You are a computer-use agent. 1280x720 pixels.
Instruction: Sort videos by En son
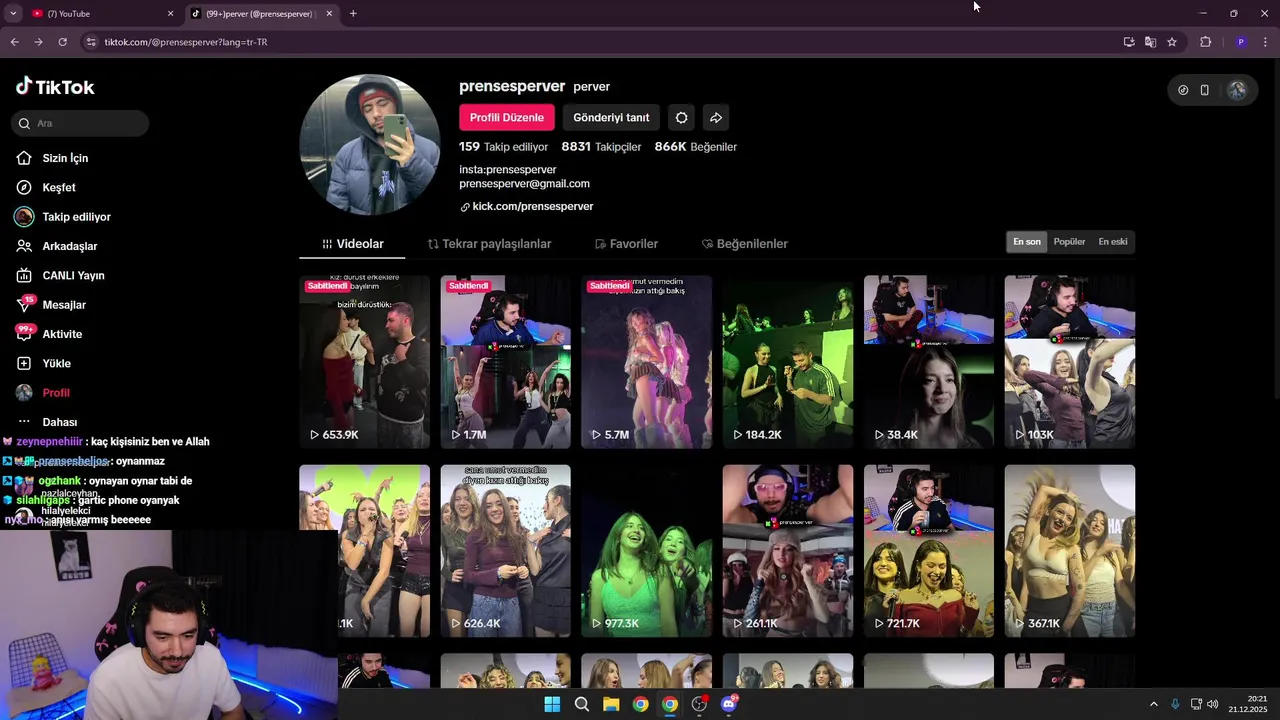pos(1027,242)
